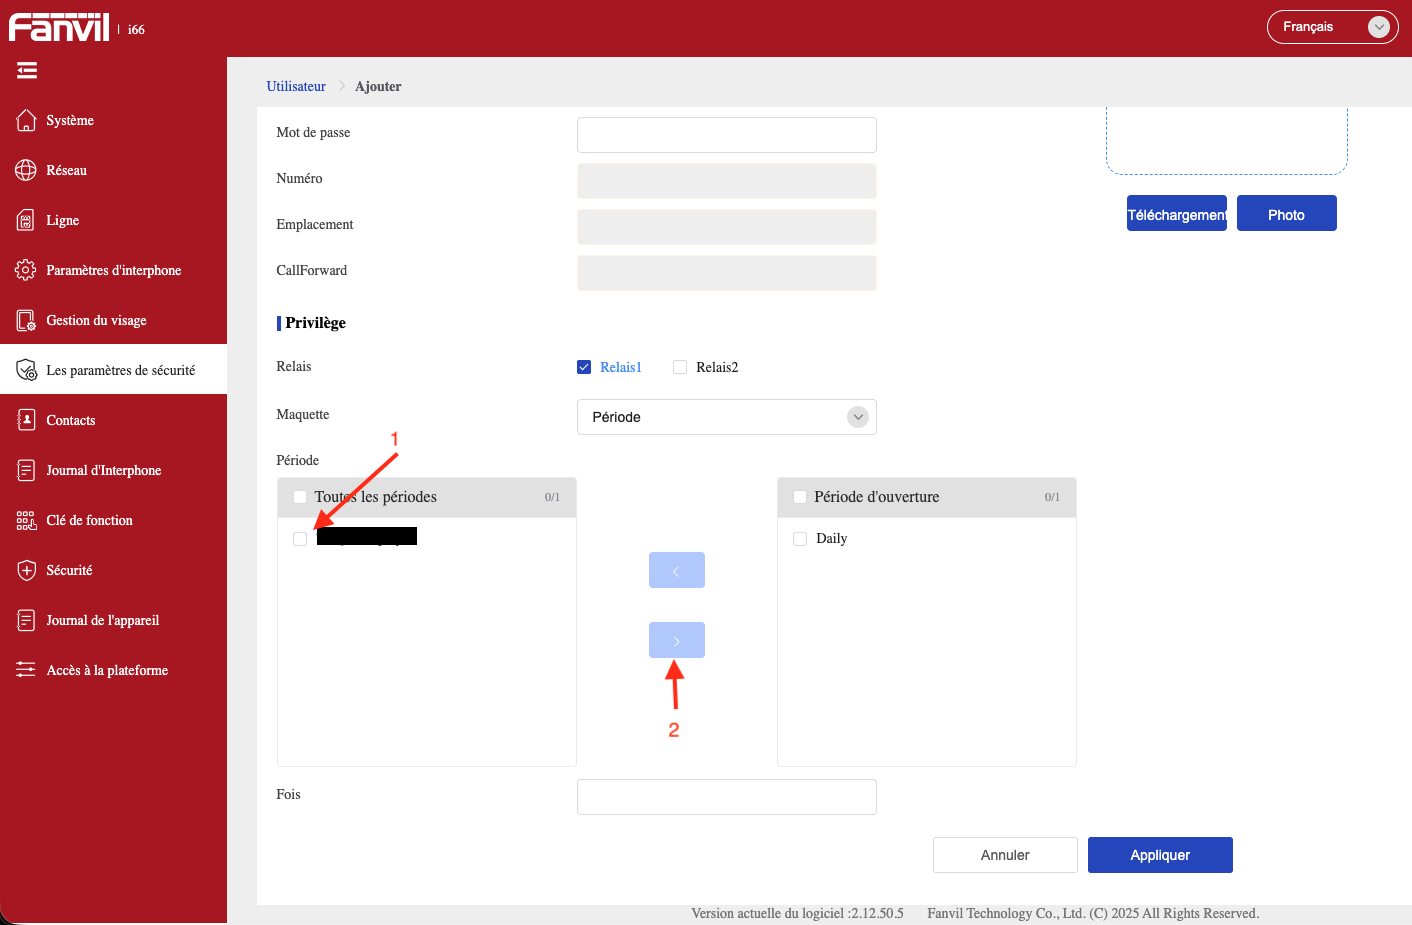The image size is (1412, 925).
Task: Open Accès à la plateforme menu
Action: 106,670
